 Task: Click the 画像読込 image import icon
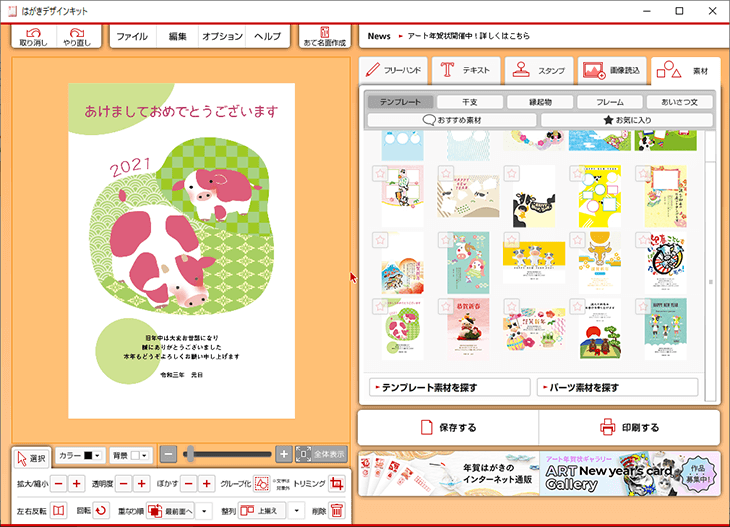[x=593, y=70]
